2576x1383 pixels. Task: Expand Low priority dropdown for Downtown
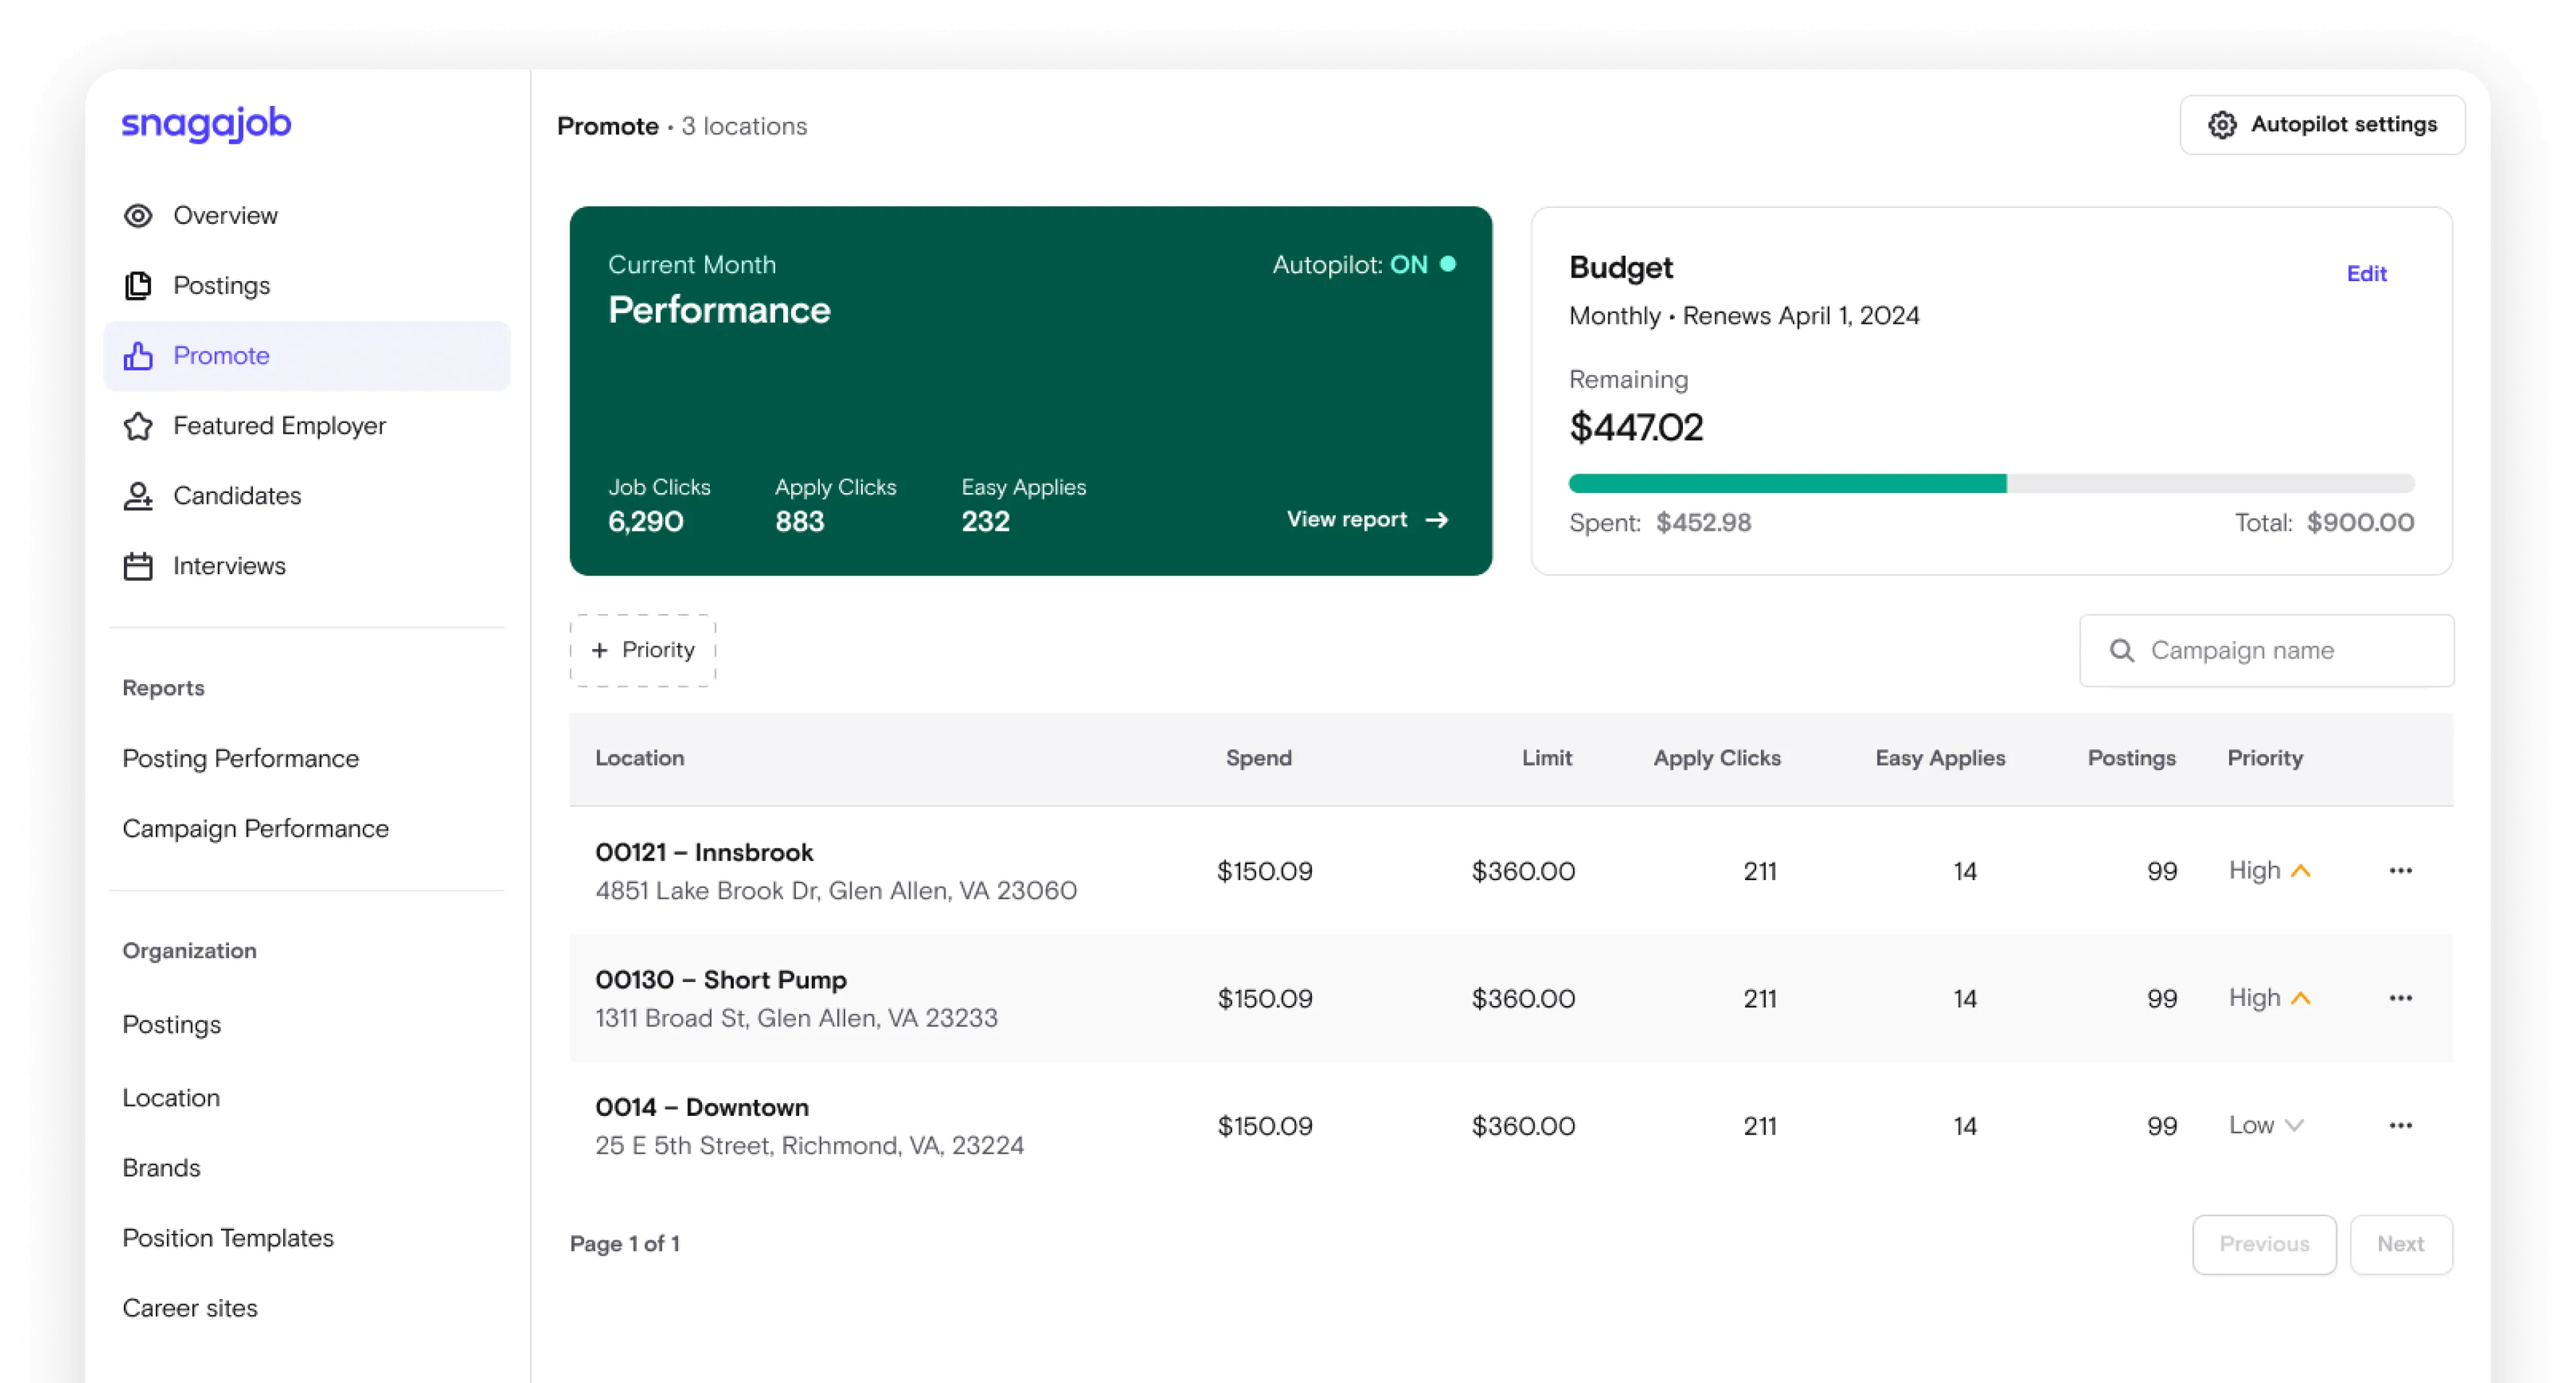[x=2266, y=1126]
